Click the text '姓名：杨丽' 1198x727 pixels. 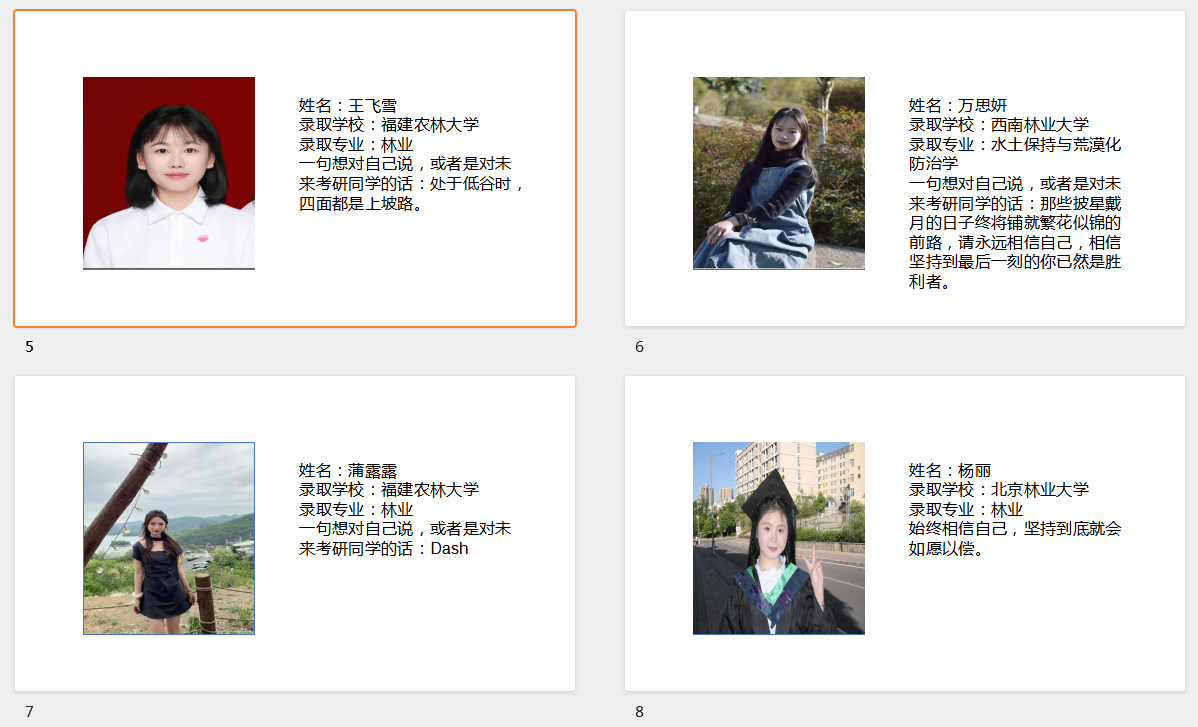950,470
